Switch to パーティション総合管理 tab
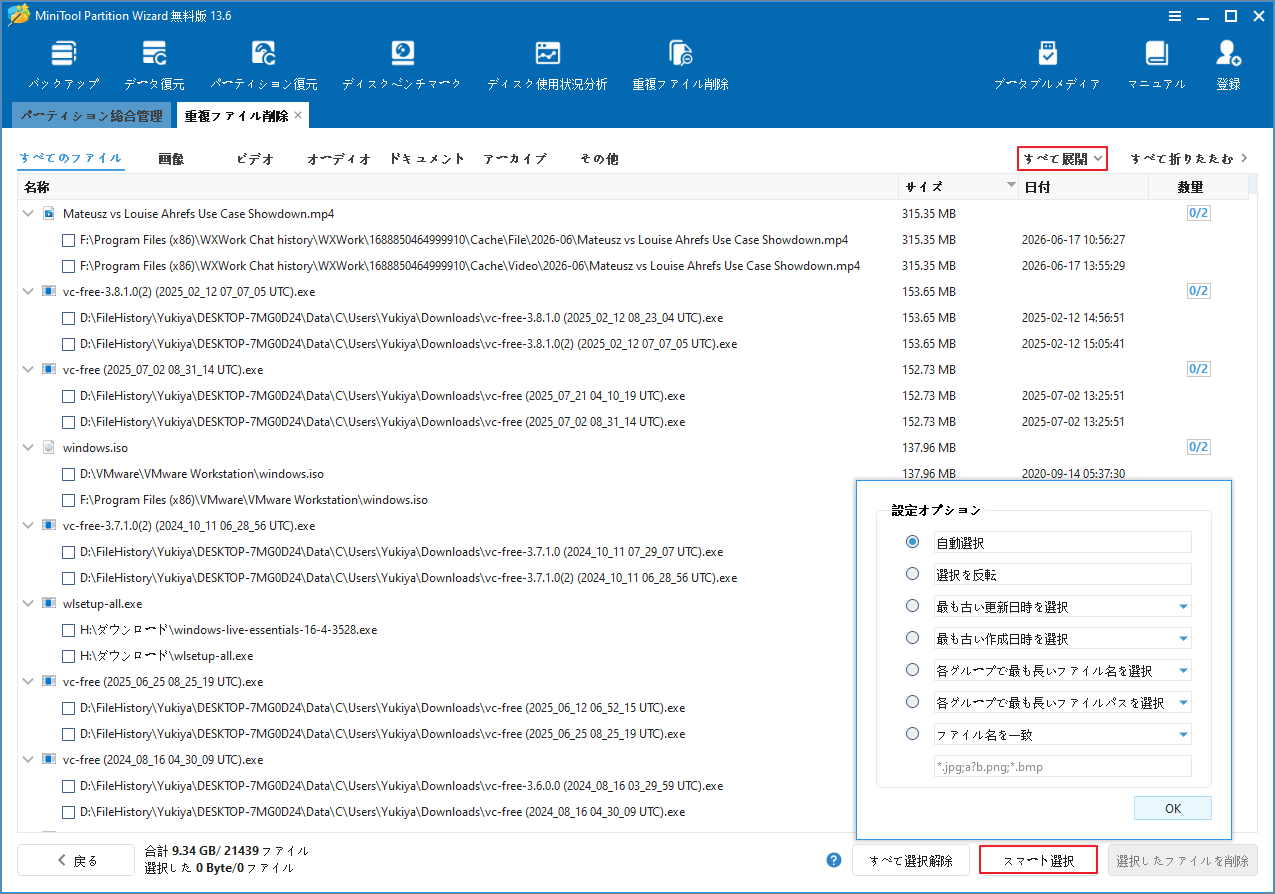The height and width of the screenshot is (894, 1275). pyautogui.click(x=92, y=116)
